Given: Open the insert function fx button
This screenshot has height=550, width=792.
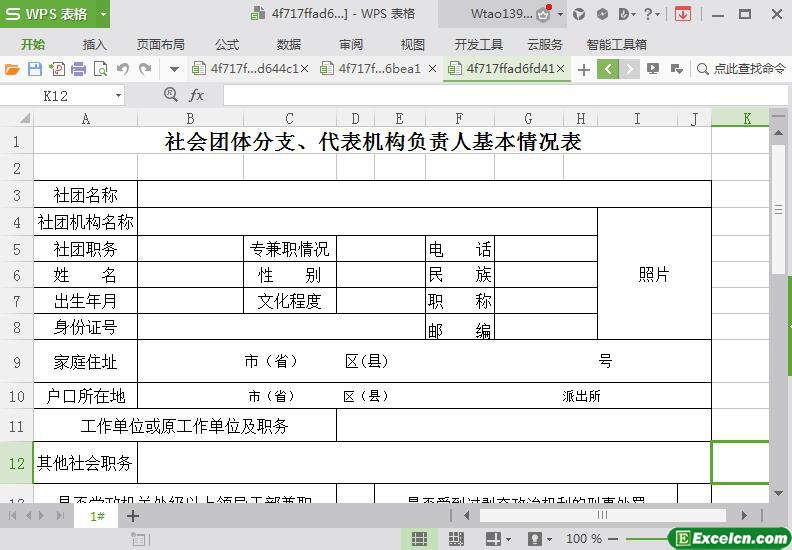Looking at the screenshot, I should [196, 95].
